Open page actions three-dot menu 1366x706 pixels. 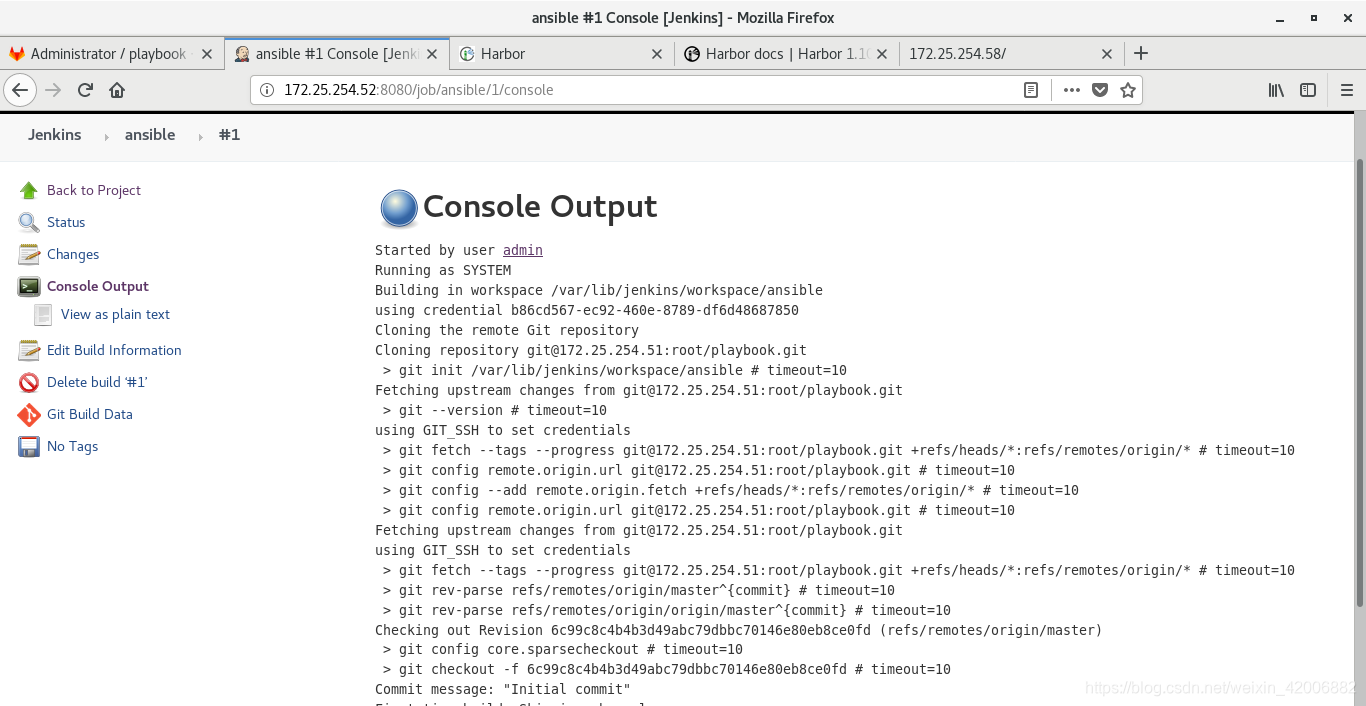click(1072, 90)
